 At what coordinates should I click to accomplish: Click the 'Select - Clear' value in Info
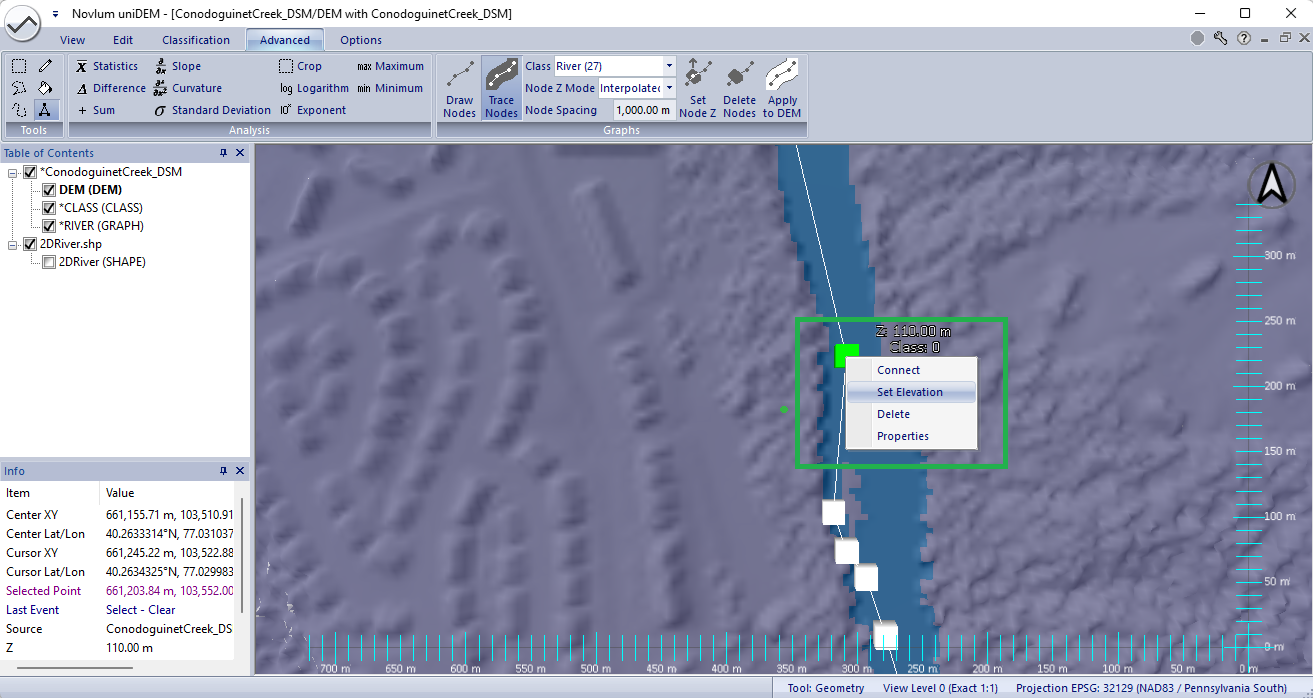[x=141, y=610]
